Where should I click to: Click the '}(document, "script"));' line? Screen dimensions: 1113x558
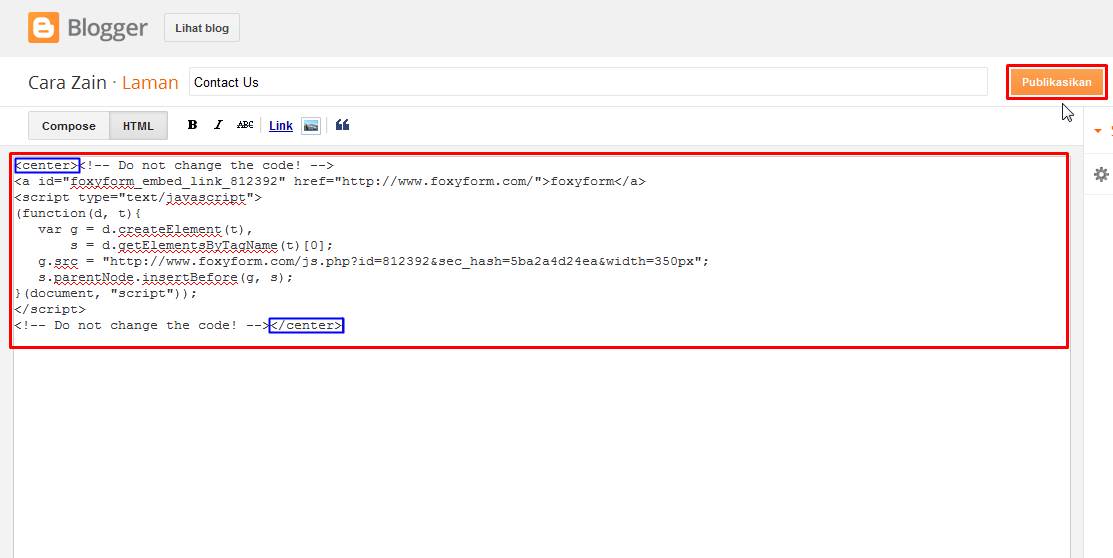106,293
